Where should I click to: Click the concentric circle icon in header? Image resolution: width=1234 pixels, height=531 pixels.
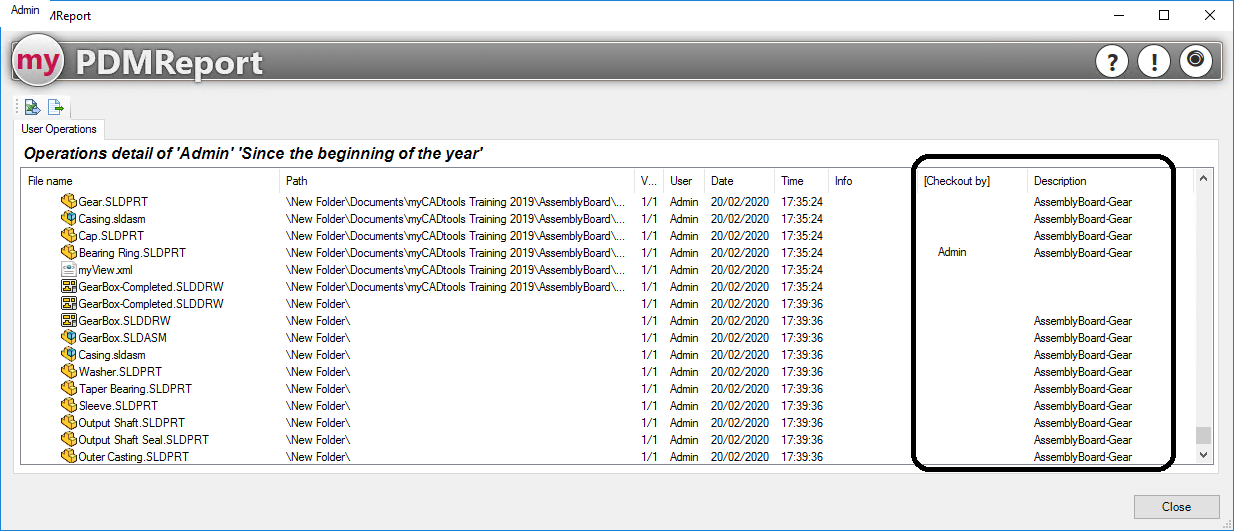point(1195,61)
